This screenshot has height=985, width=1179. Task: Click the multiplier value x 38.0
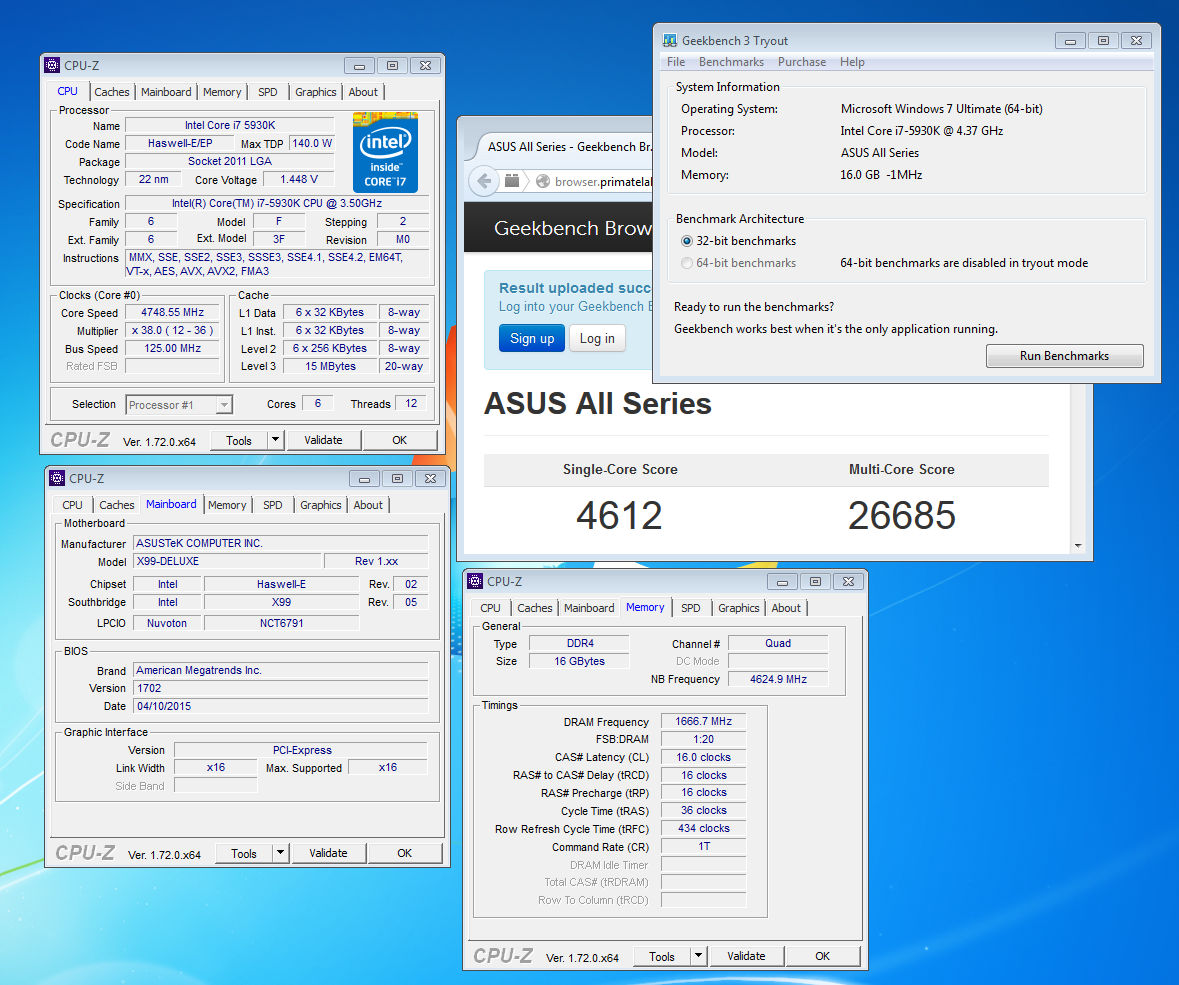[172, 330]
